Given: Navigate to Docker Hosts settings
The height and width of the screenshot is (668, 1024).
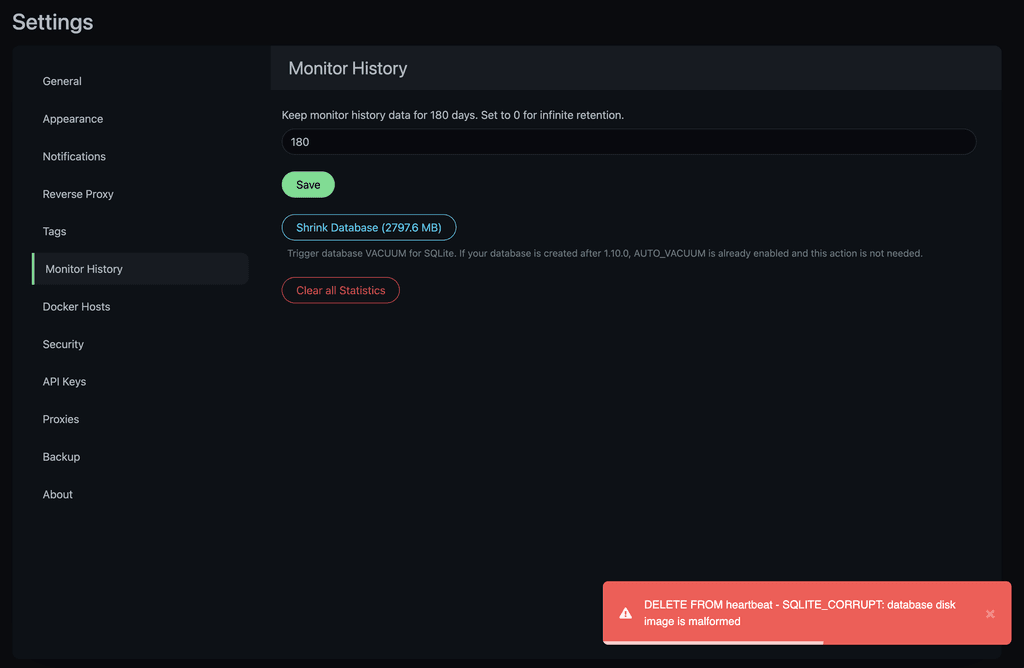Looking at the screenshot, I should click(x=76, y=306).
